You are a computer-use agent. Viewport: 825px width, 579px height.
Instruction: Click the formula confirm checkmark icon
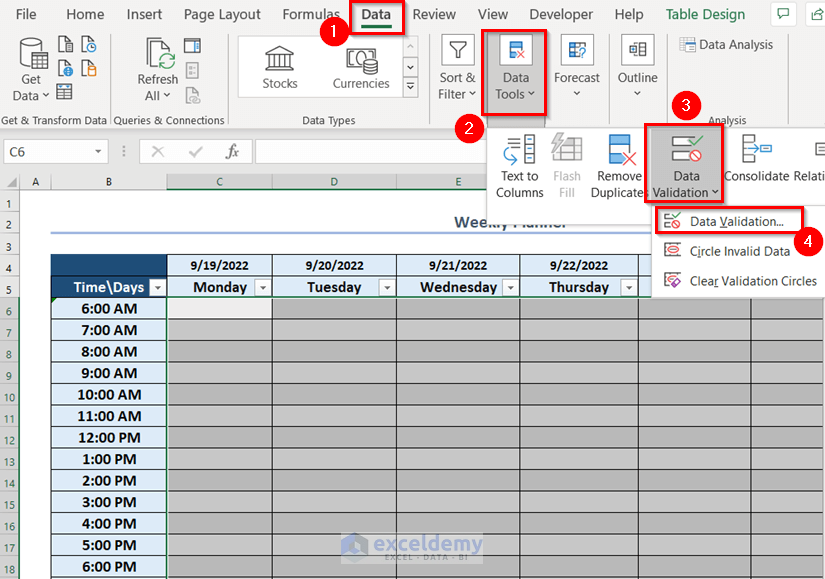point(195,152)
